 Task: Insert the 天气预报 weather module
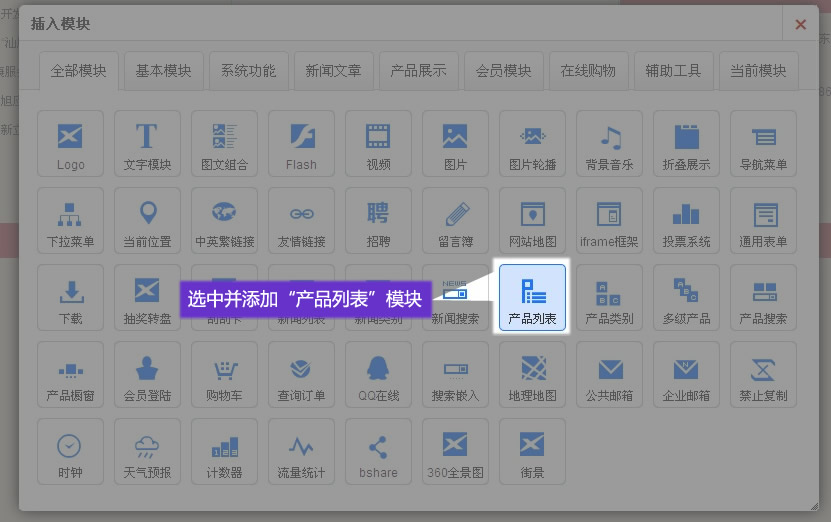(x=147, y=451)
